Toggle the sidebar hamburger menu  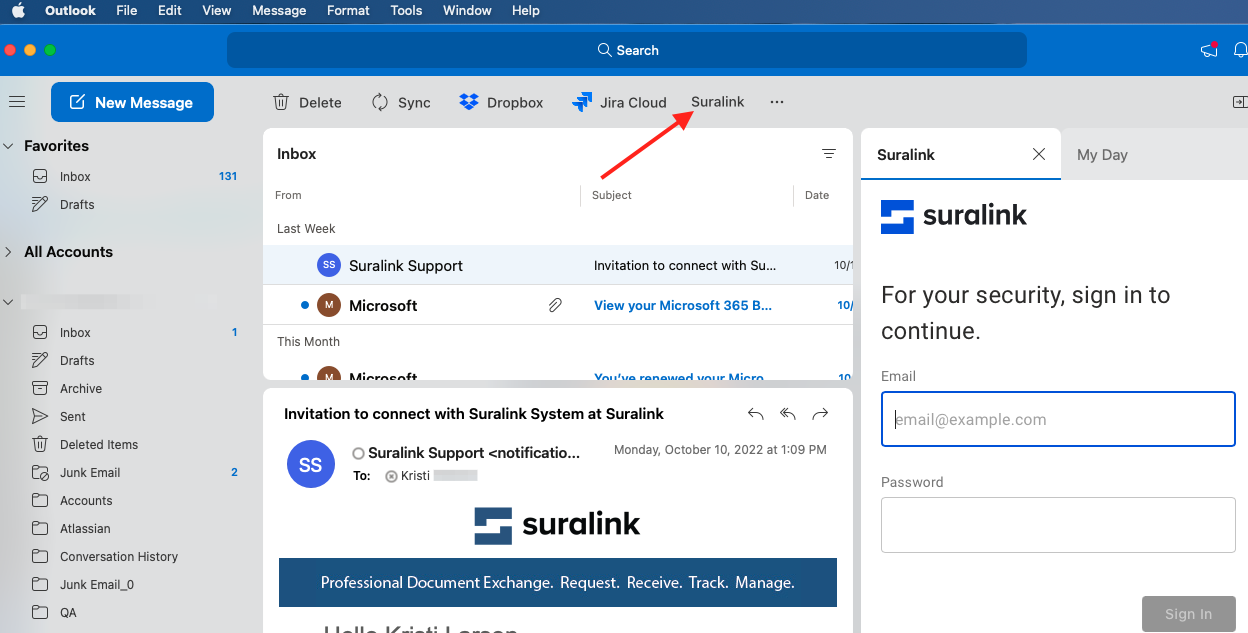17,102
